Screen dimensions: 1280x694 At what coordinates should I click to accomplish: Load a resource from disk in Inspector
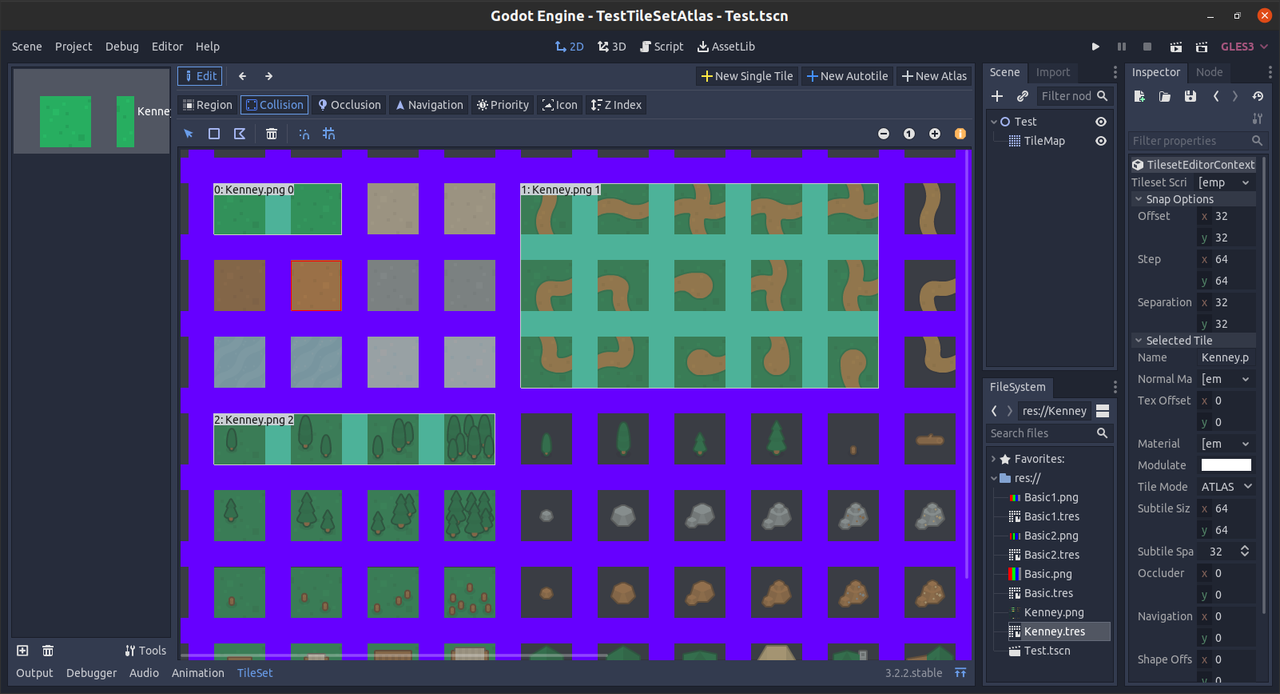point(1165,96)
